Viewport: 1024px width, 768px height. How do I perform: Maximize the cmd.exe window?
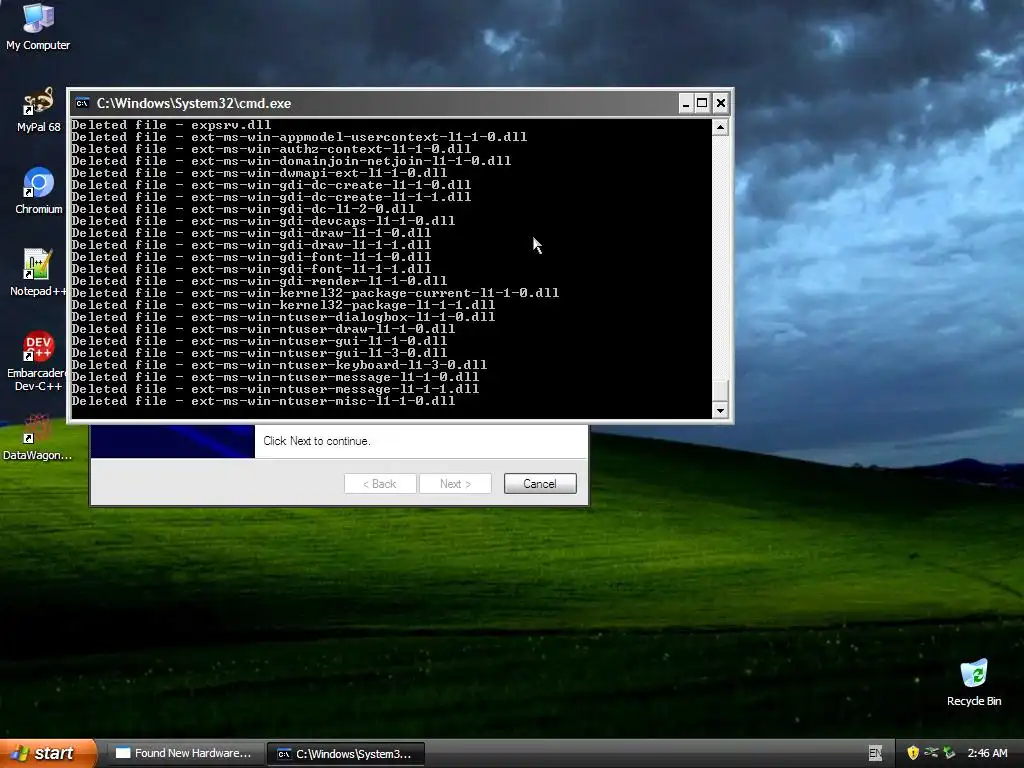pos(702,103)
